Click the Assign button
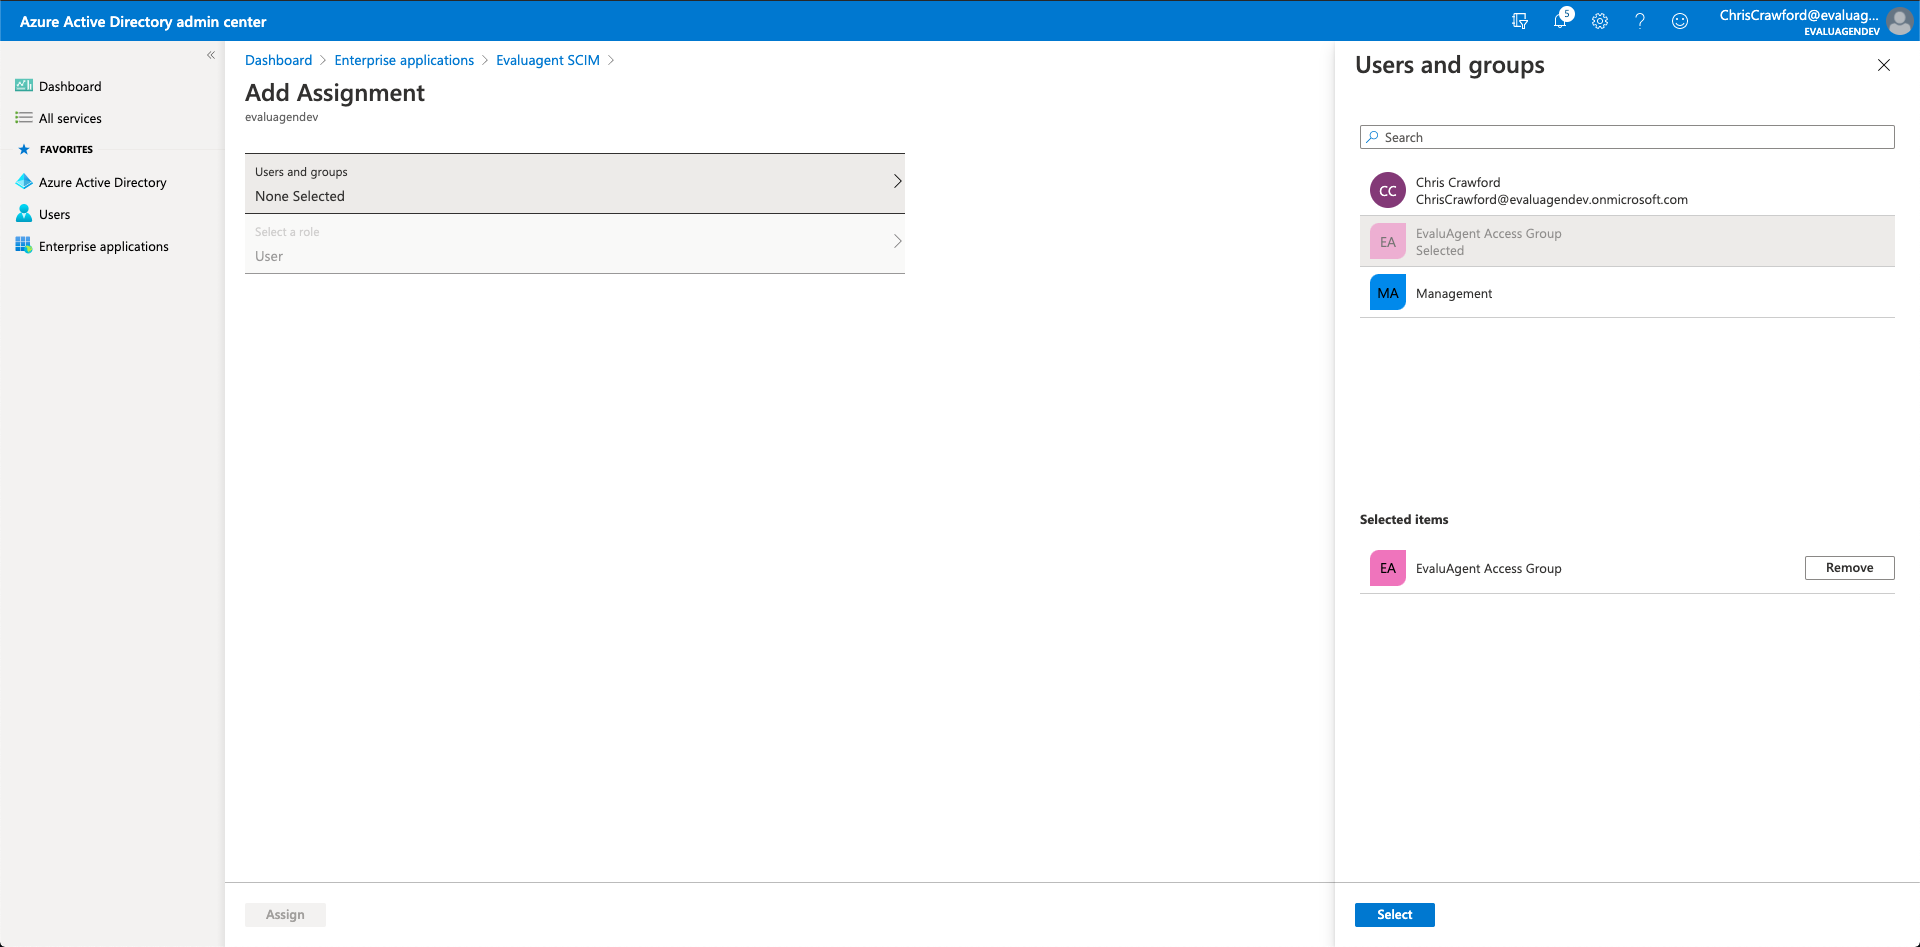The height and width of the screenshot is (947, 1920). click(285, 915)
